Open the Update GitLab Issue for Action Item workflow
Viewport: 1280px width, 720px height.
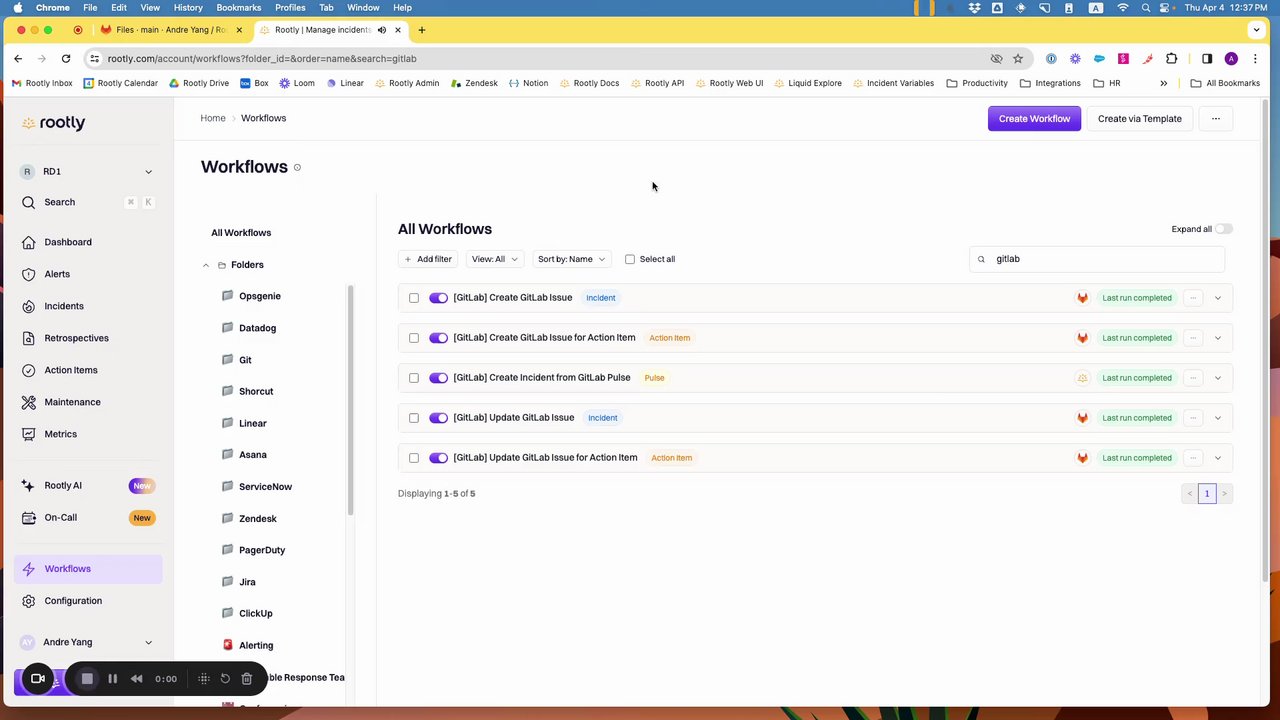click(x=545, y=458)
